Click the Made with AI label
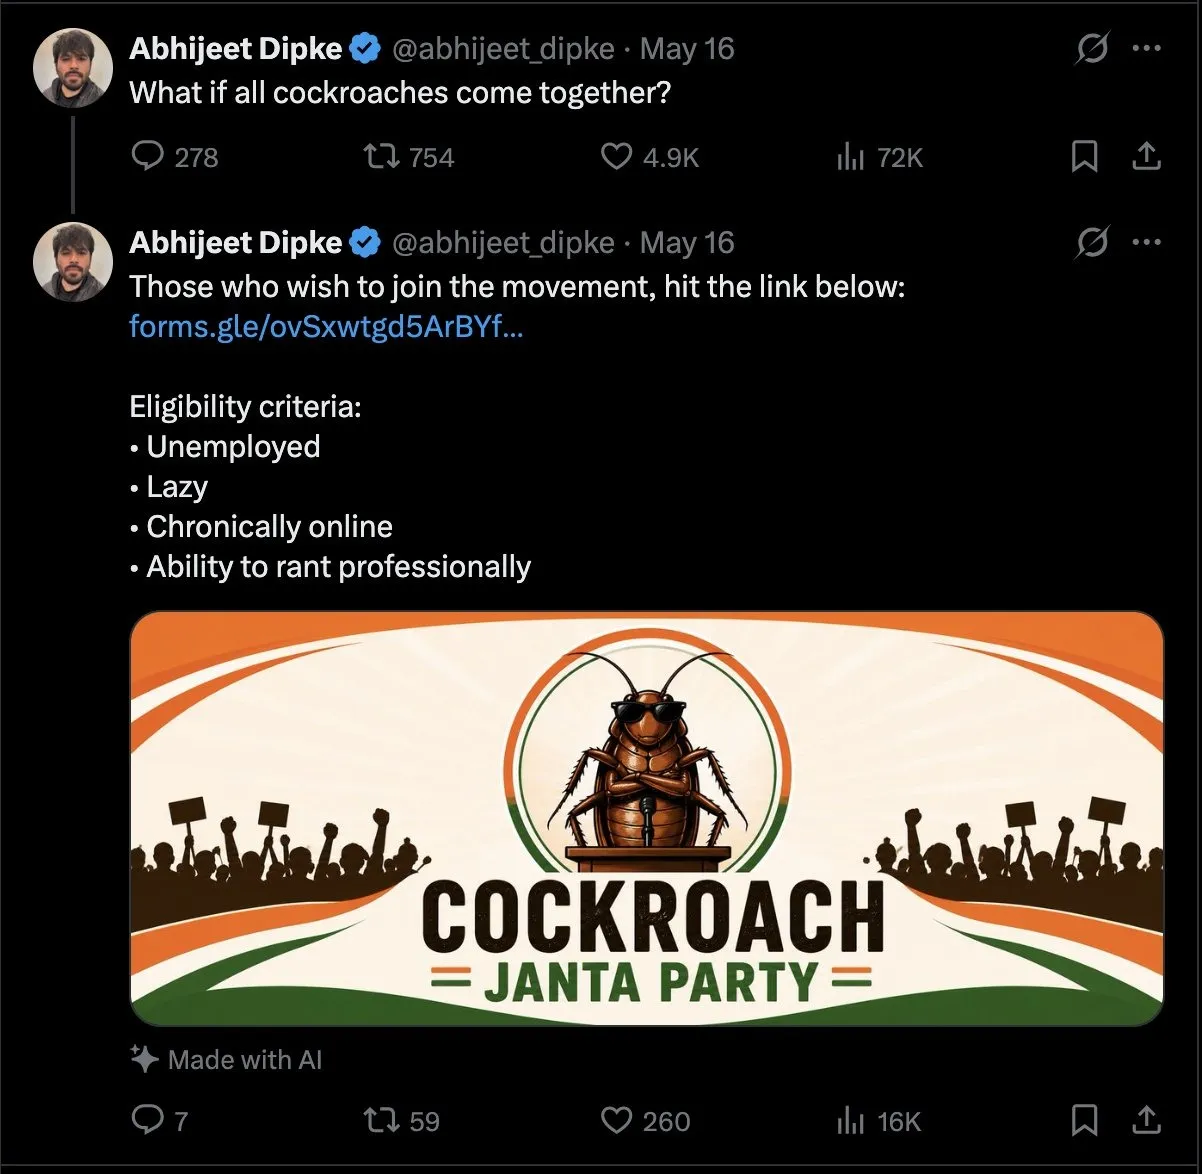 [x=227, y=1060]
